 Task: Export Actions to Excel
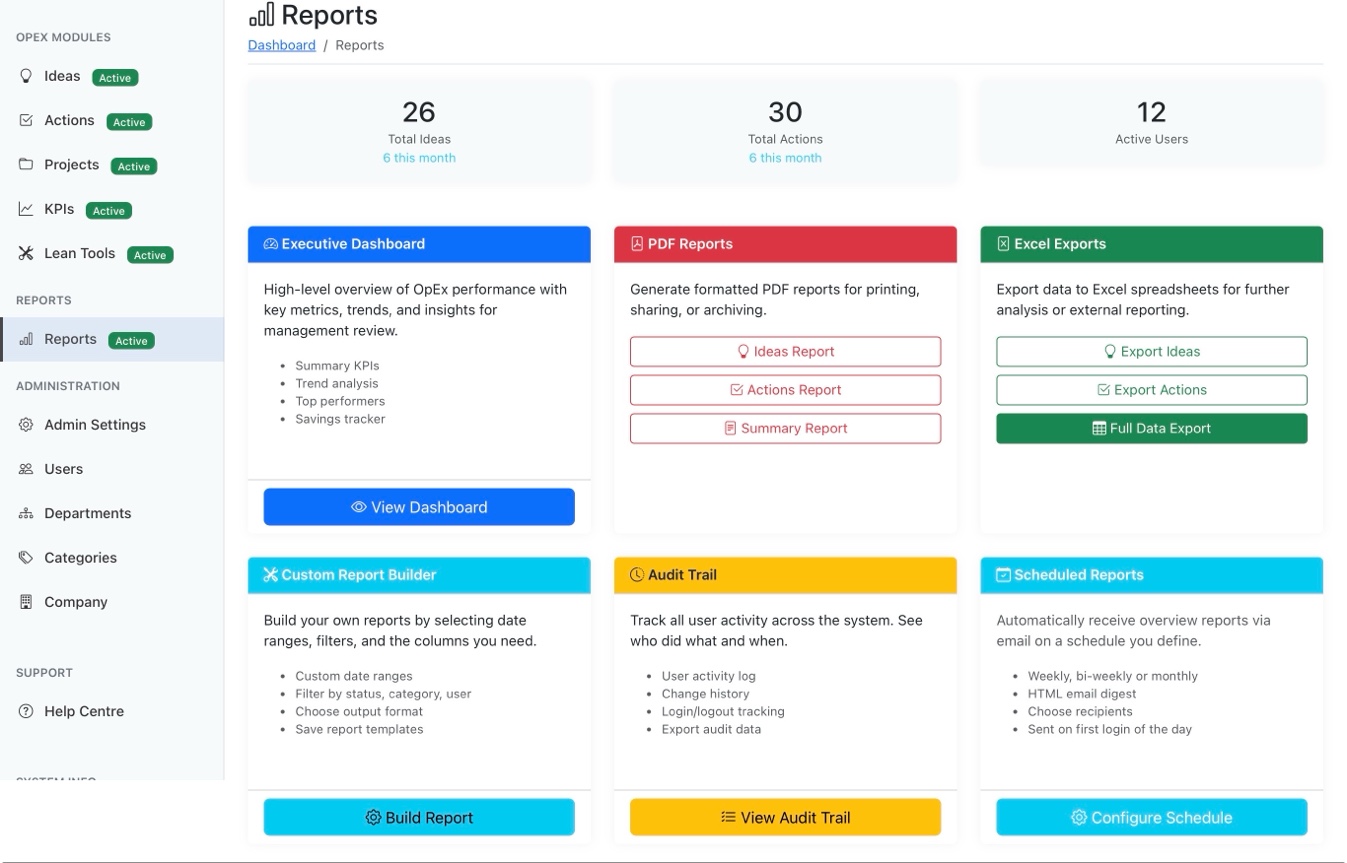[1151, 390]
